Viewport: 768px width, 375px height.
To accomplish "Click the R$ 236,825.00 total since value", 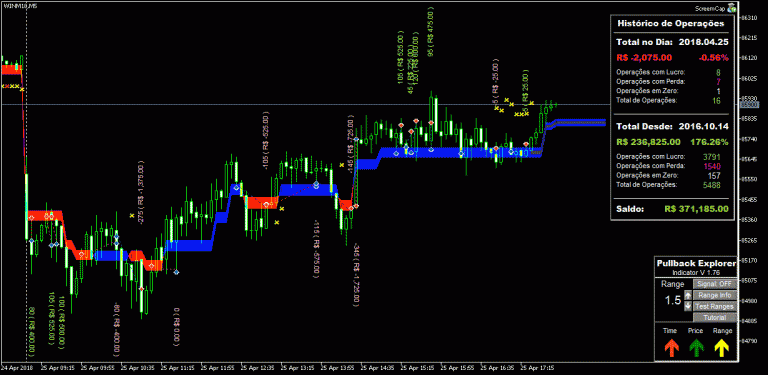I will (x=648, y=142).
